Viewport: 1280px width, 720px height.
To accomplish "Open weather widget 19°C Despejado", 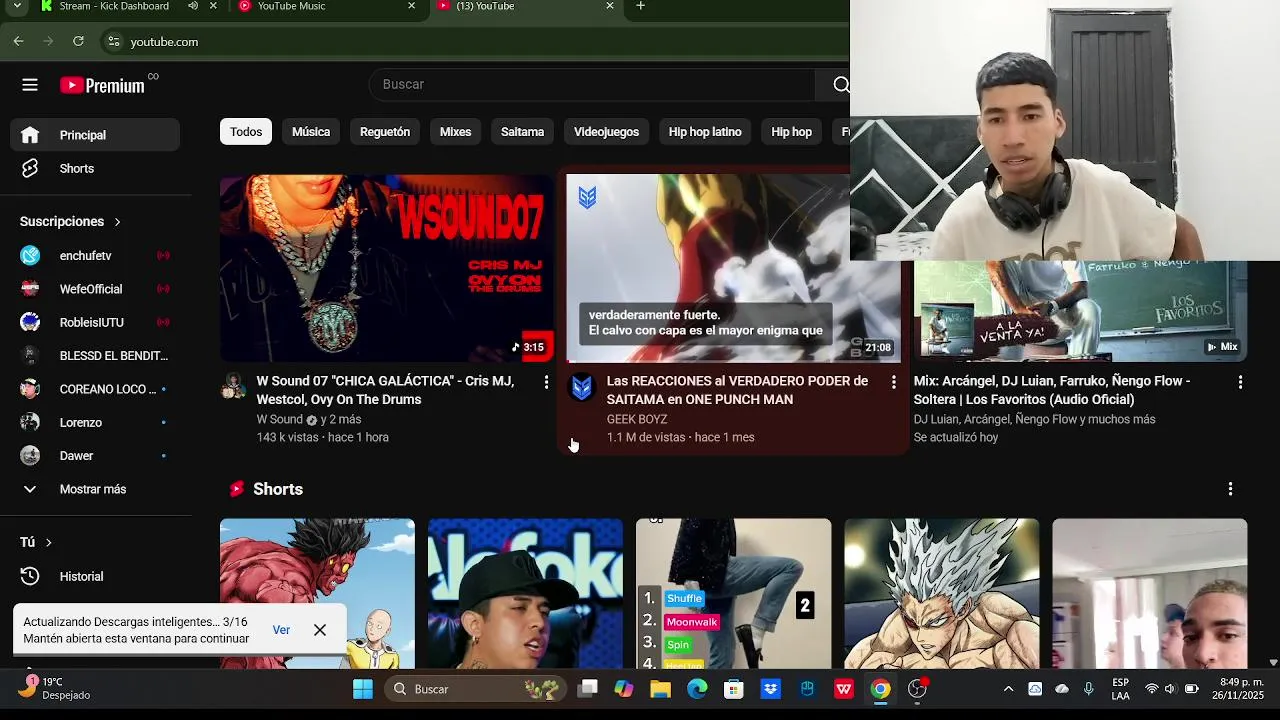I will click(55, 688).
